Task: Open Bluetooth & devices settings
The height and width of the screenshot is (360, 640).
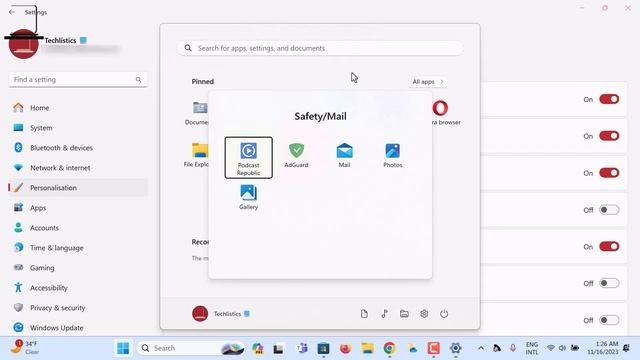Action: pyautogui.click(x=78, y=148)
